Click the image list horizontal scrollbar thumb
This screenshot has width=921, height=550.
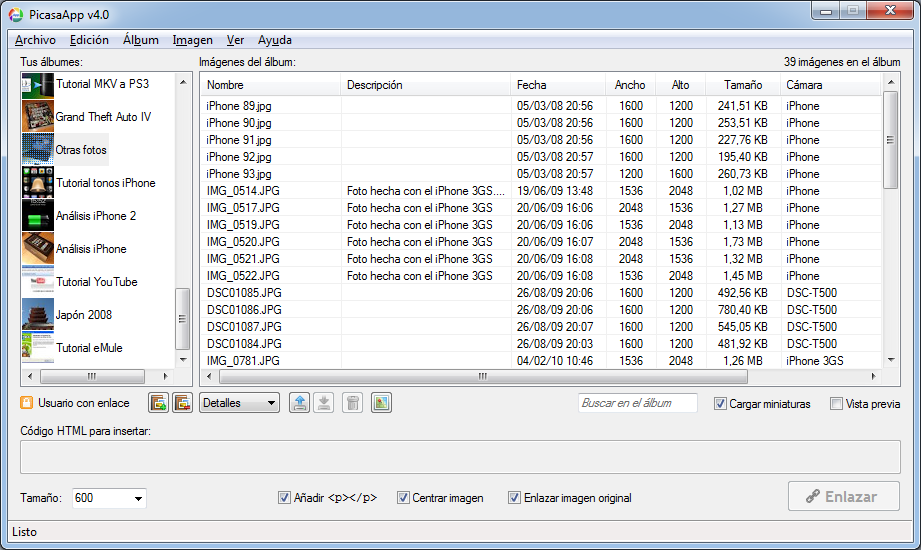482,376
